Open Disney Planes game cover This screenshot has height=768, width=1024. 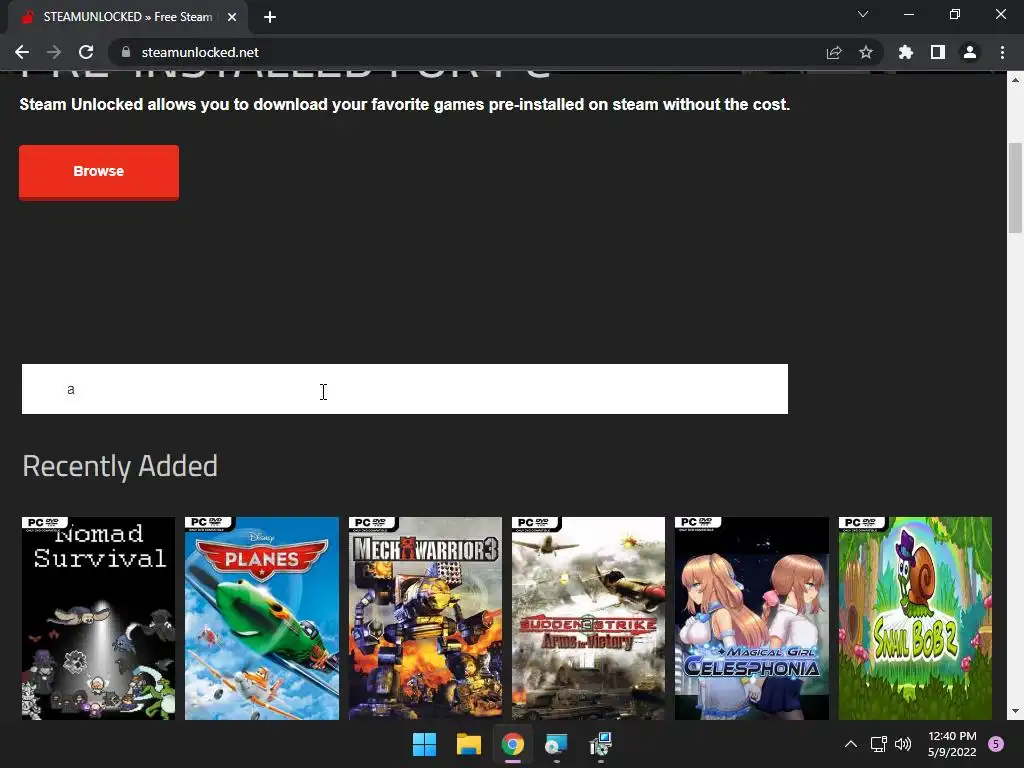click(262, 618)
